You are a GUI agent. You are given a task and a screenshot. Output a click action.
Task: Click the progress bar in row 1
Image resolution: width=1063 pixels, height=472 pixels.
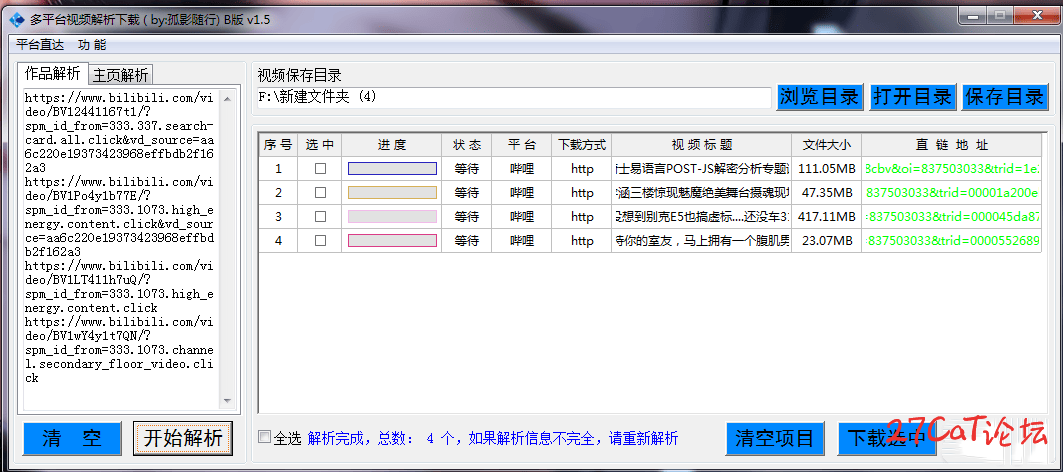pyautogui.click(x=392, y=169)
